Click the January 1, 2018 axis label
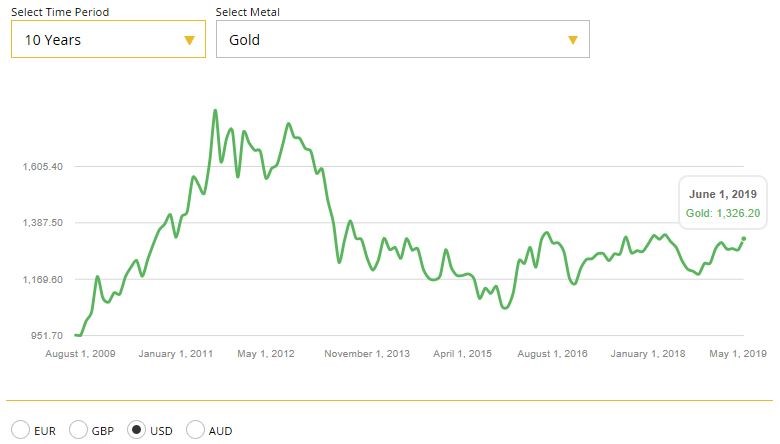 click(x=648, y=354)
